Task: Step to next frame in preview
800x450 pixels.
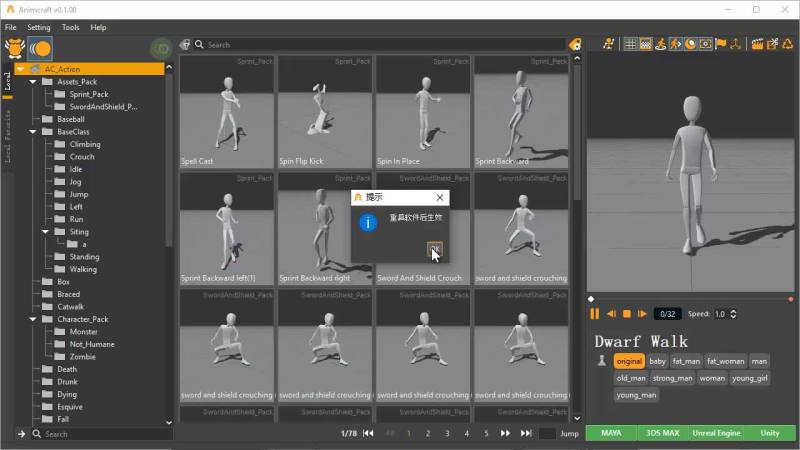Action: click(642, 314)
